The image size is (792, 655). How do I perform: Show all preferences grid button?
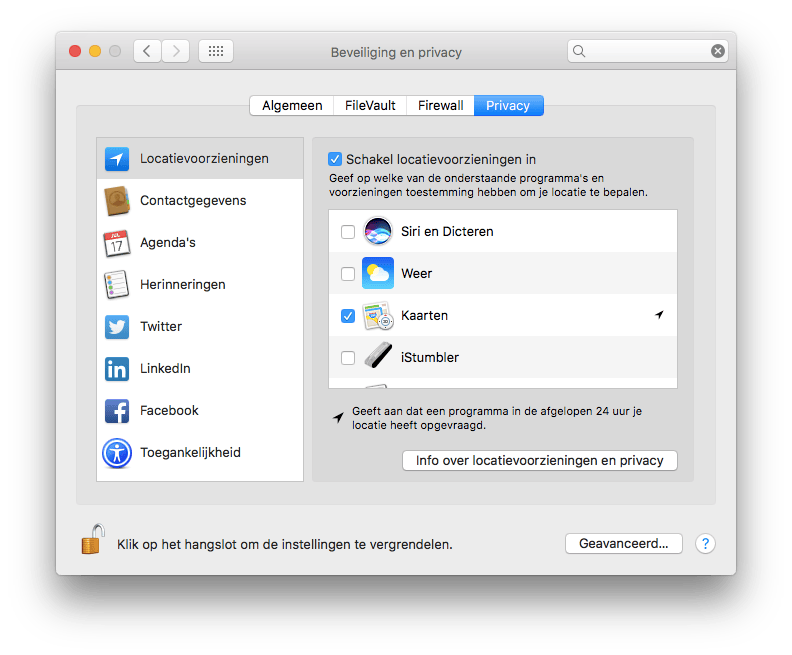tap(216, 51)
